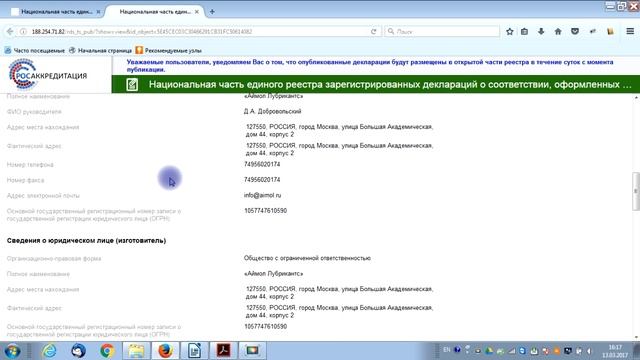Image resolution: width=640 pixels, height=360 pixels.
Task: Open the File Explorer folder on taskbar
Action: point(136,351)
